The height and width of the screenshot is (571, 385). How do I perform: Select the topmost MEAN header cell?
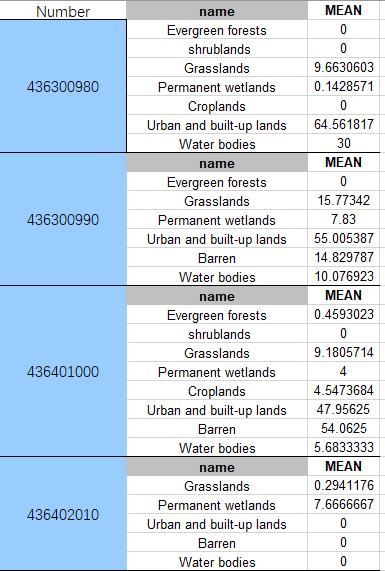pos(343,11)
